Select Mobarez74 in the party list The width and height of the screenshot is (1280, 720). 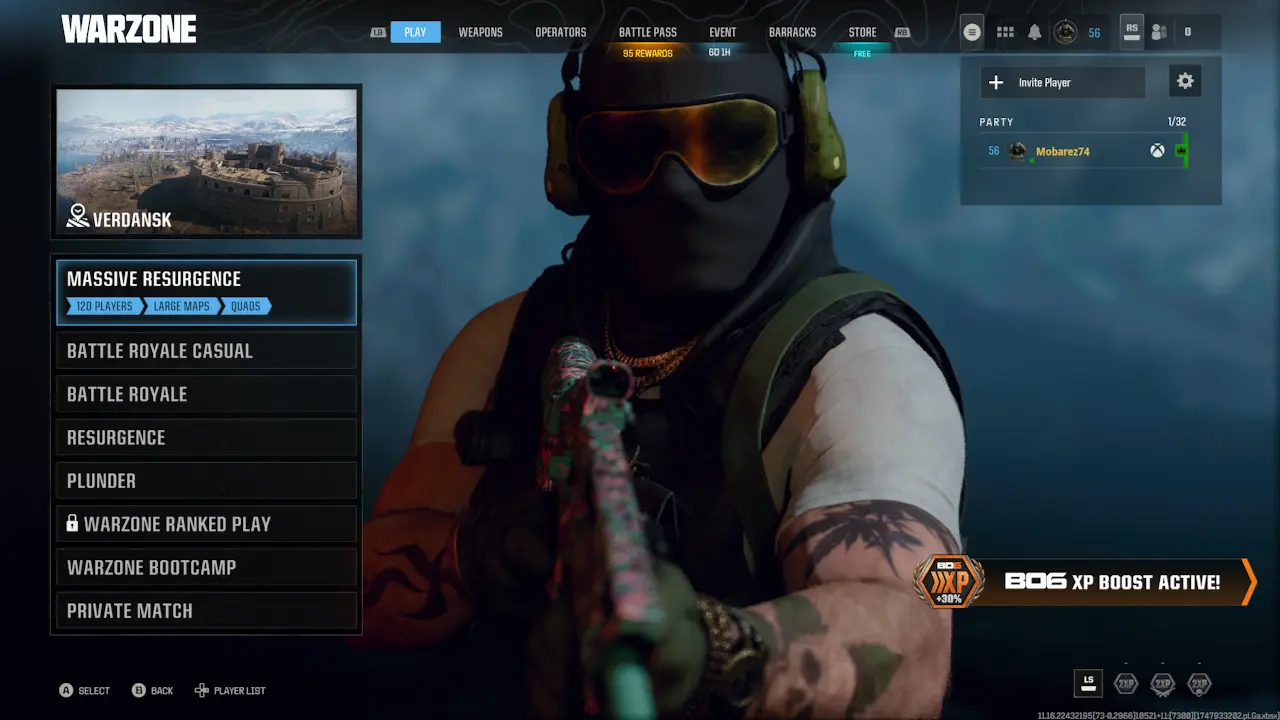[x=1083, y=151]
